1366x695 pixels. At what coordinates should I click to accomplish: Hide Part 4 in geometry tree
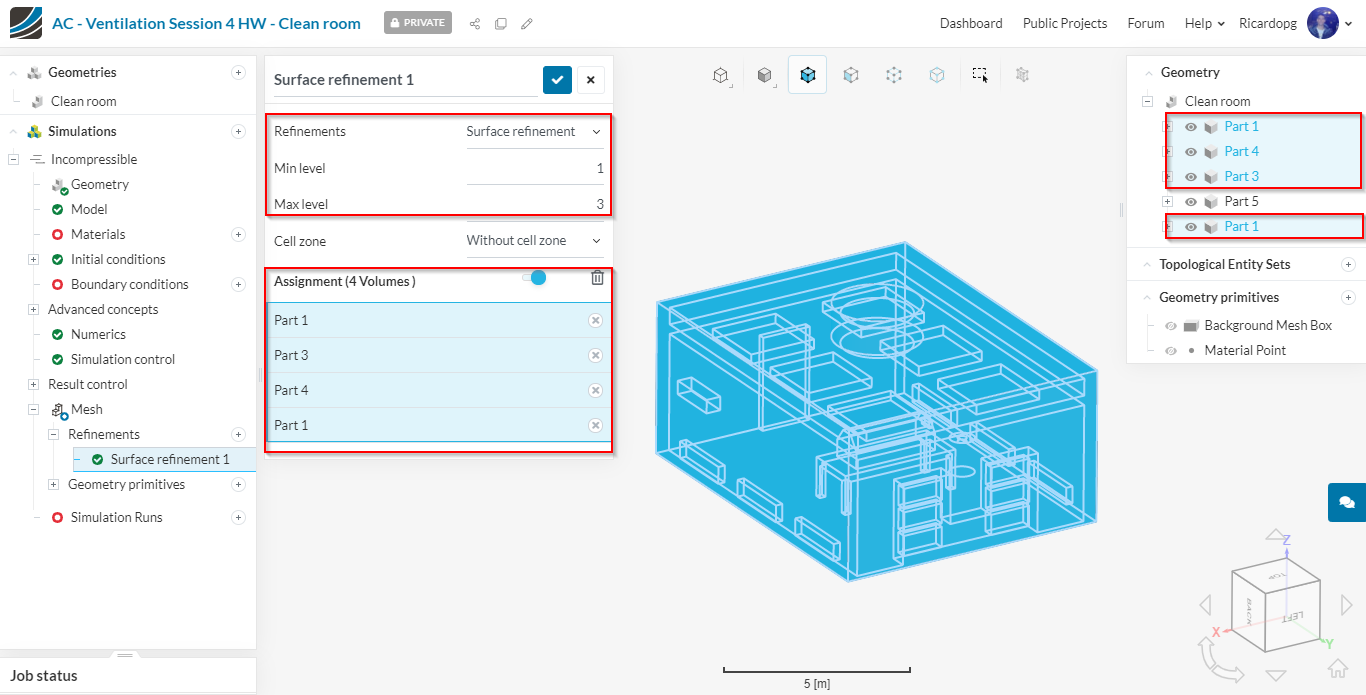point(1191,152)
